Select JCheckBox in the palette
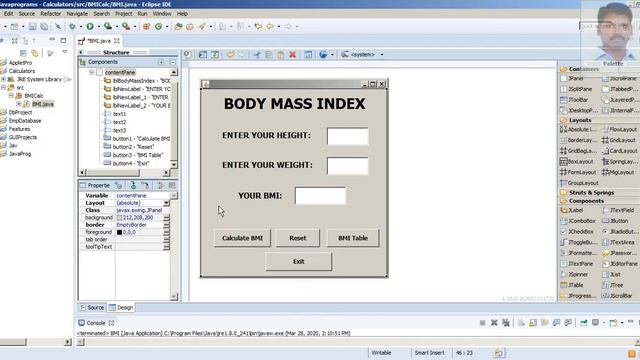This screenshot has width=640, height=360. pyautogui.click(x=577, y=232)
